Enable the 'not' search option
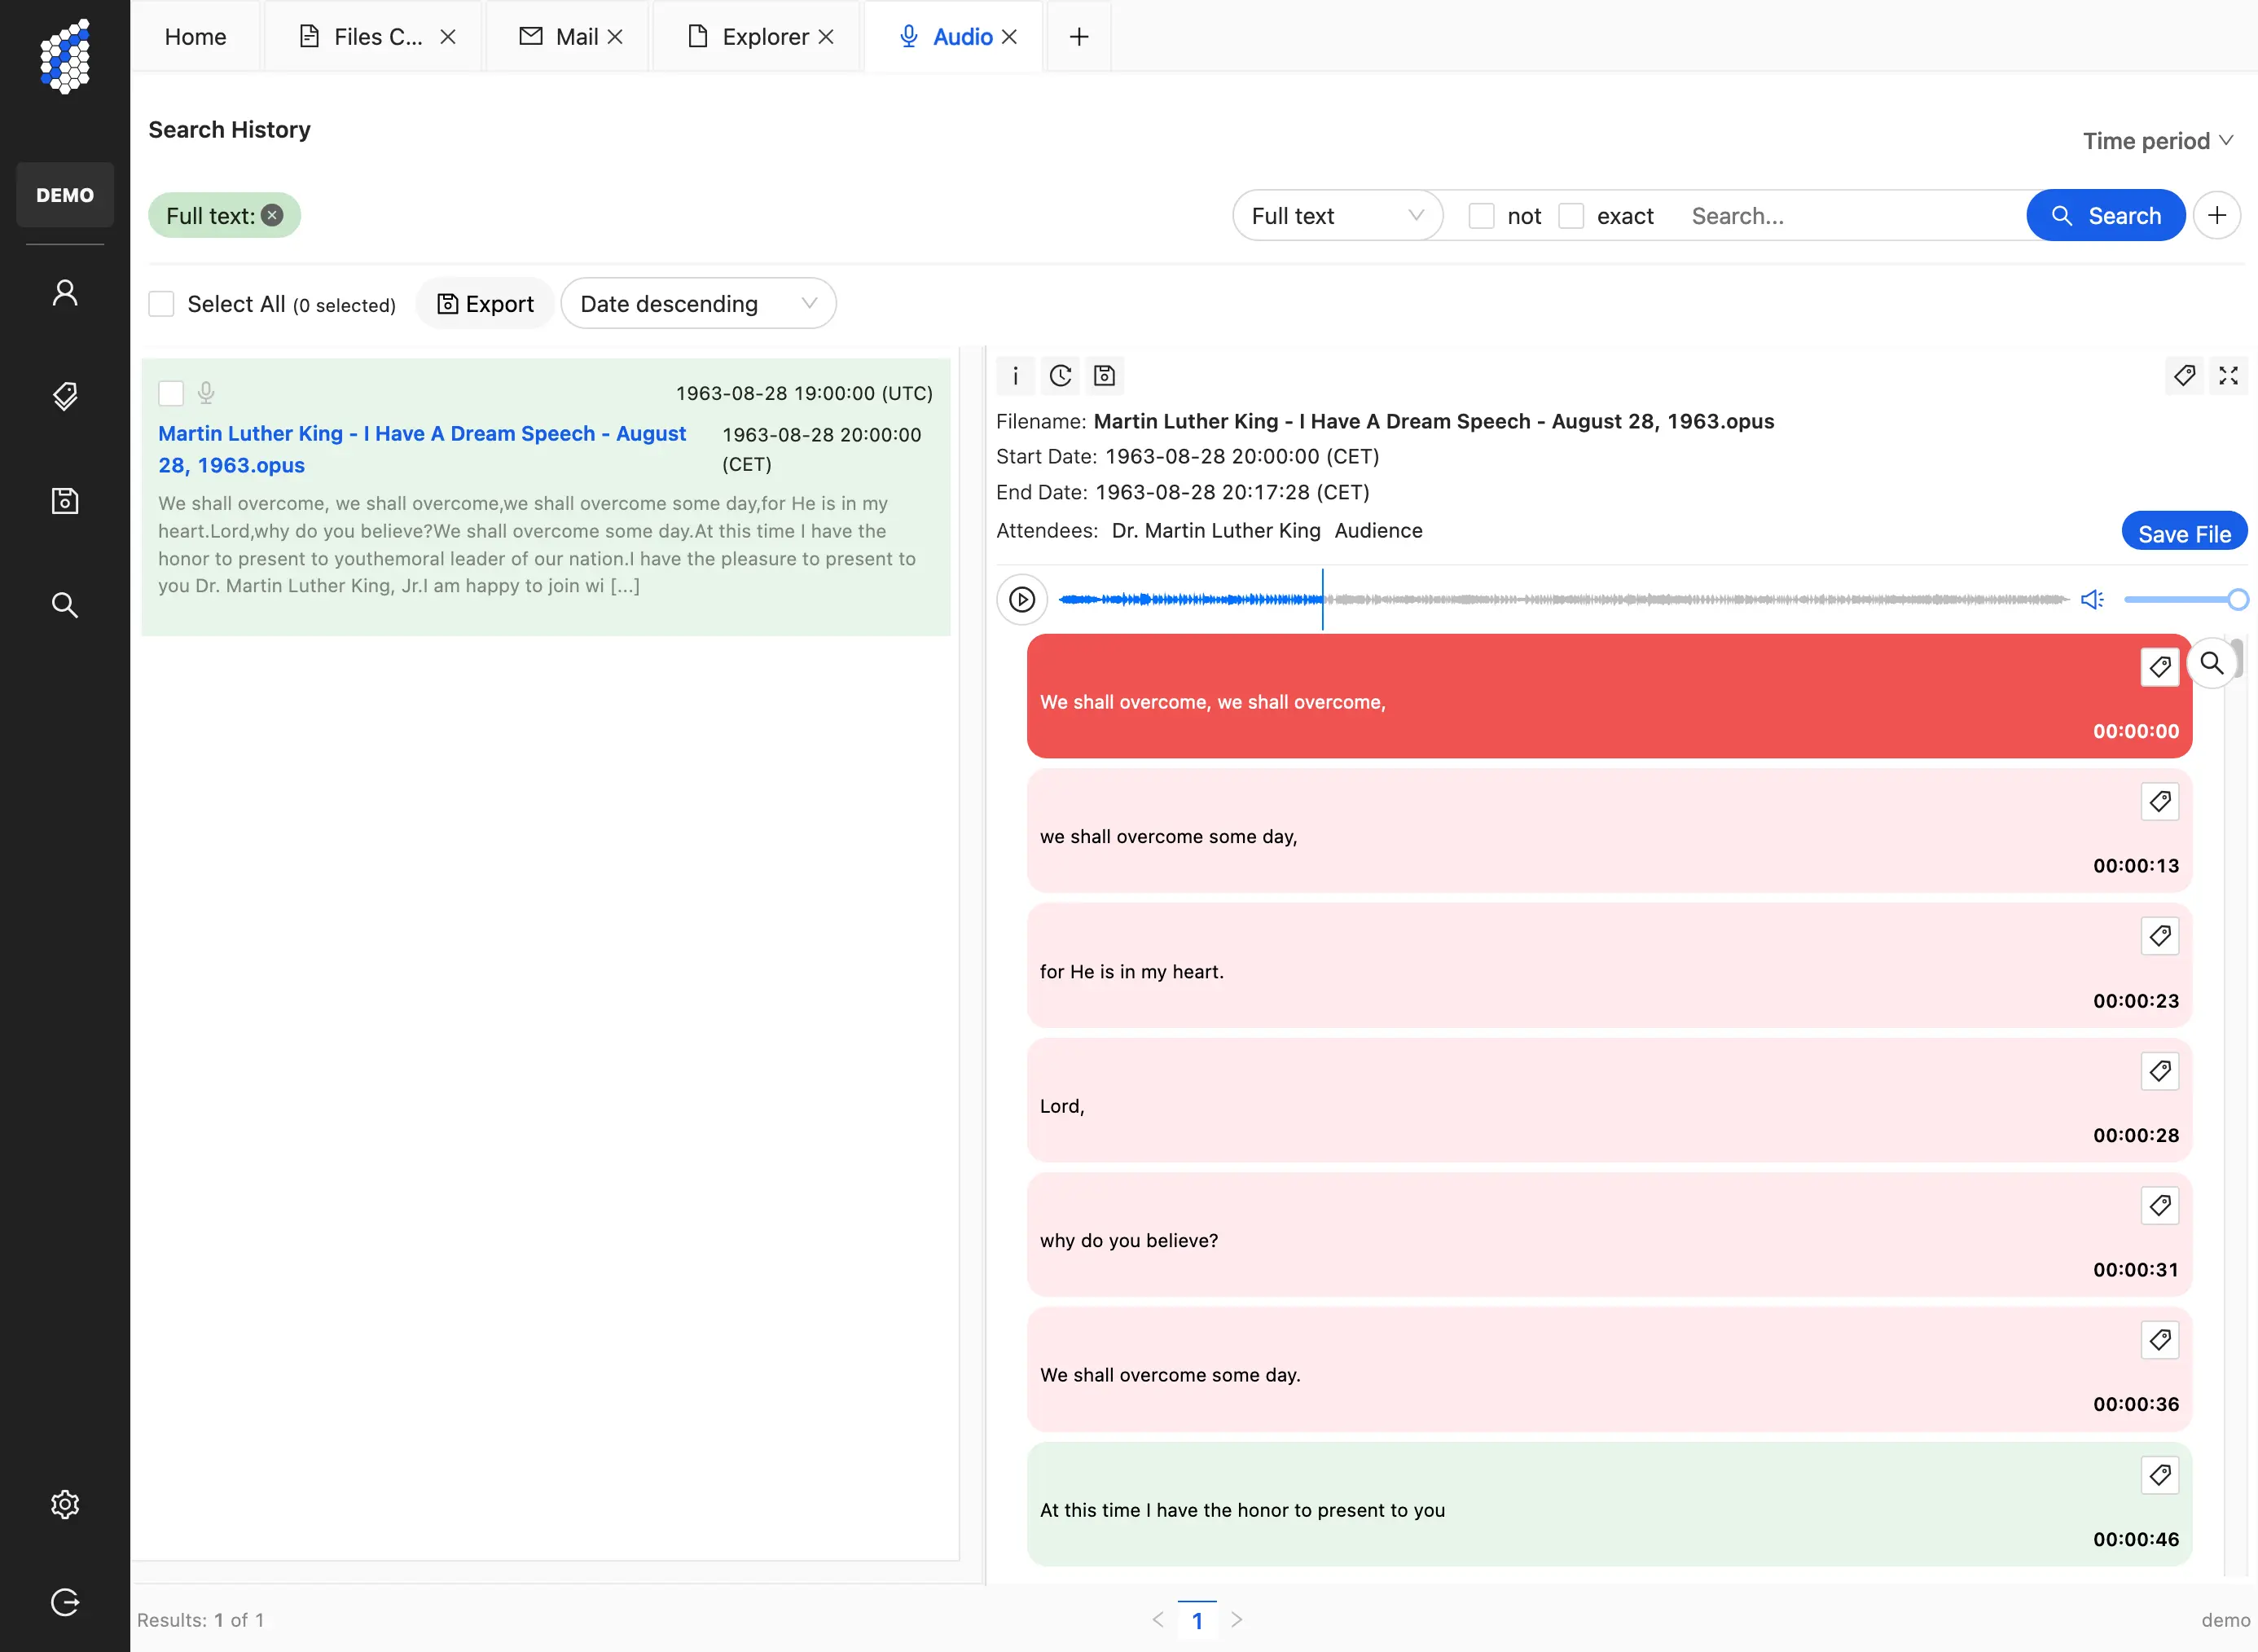The width and height of the screenshot is (2258, 1652). point(1482,215)
